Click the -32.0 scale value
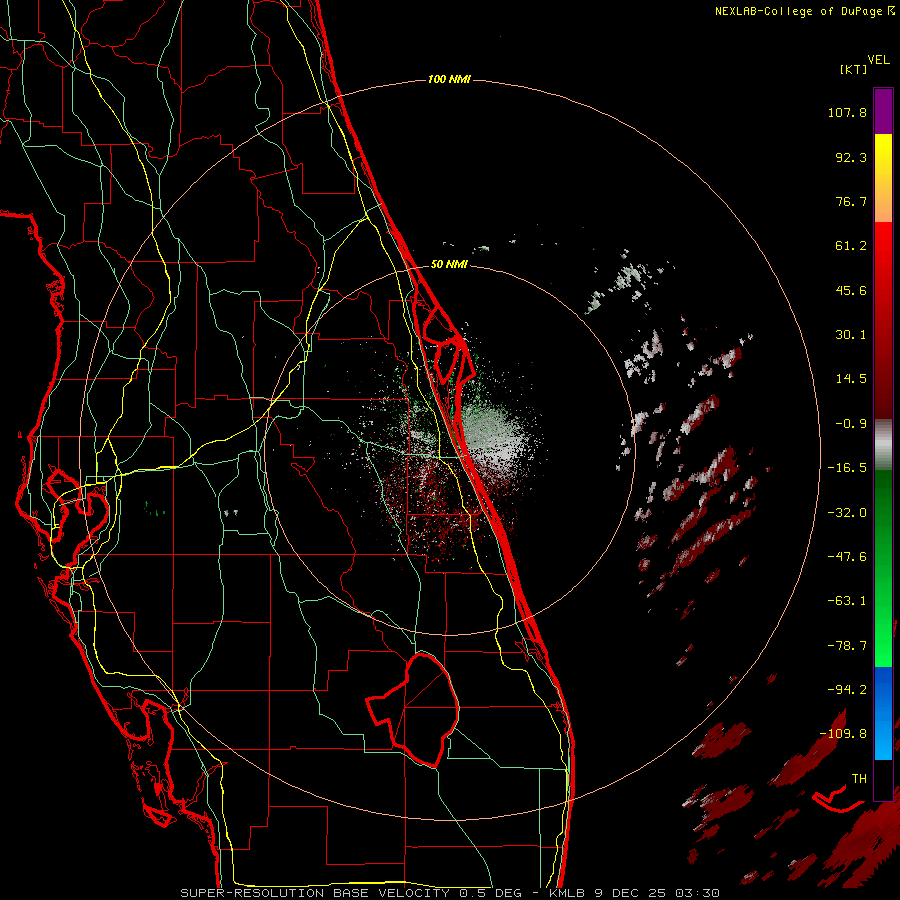 point(847,513)
